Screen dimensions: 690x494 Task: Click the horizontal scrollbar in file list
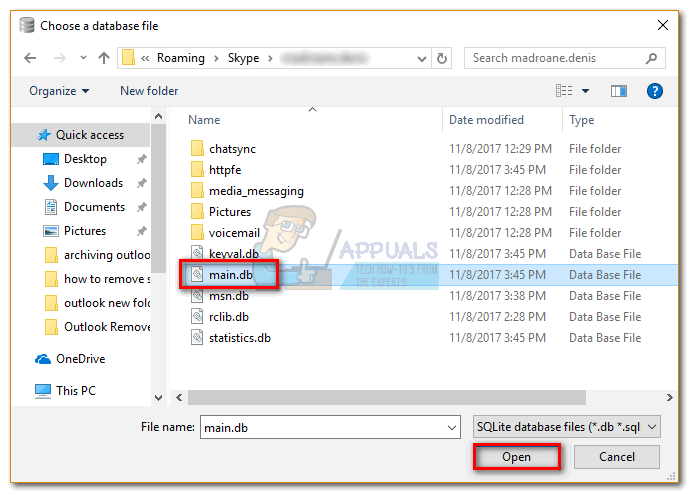click(x=387, y=398)
